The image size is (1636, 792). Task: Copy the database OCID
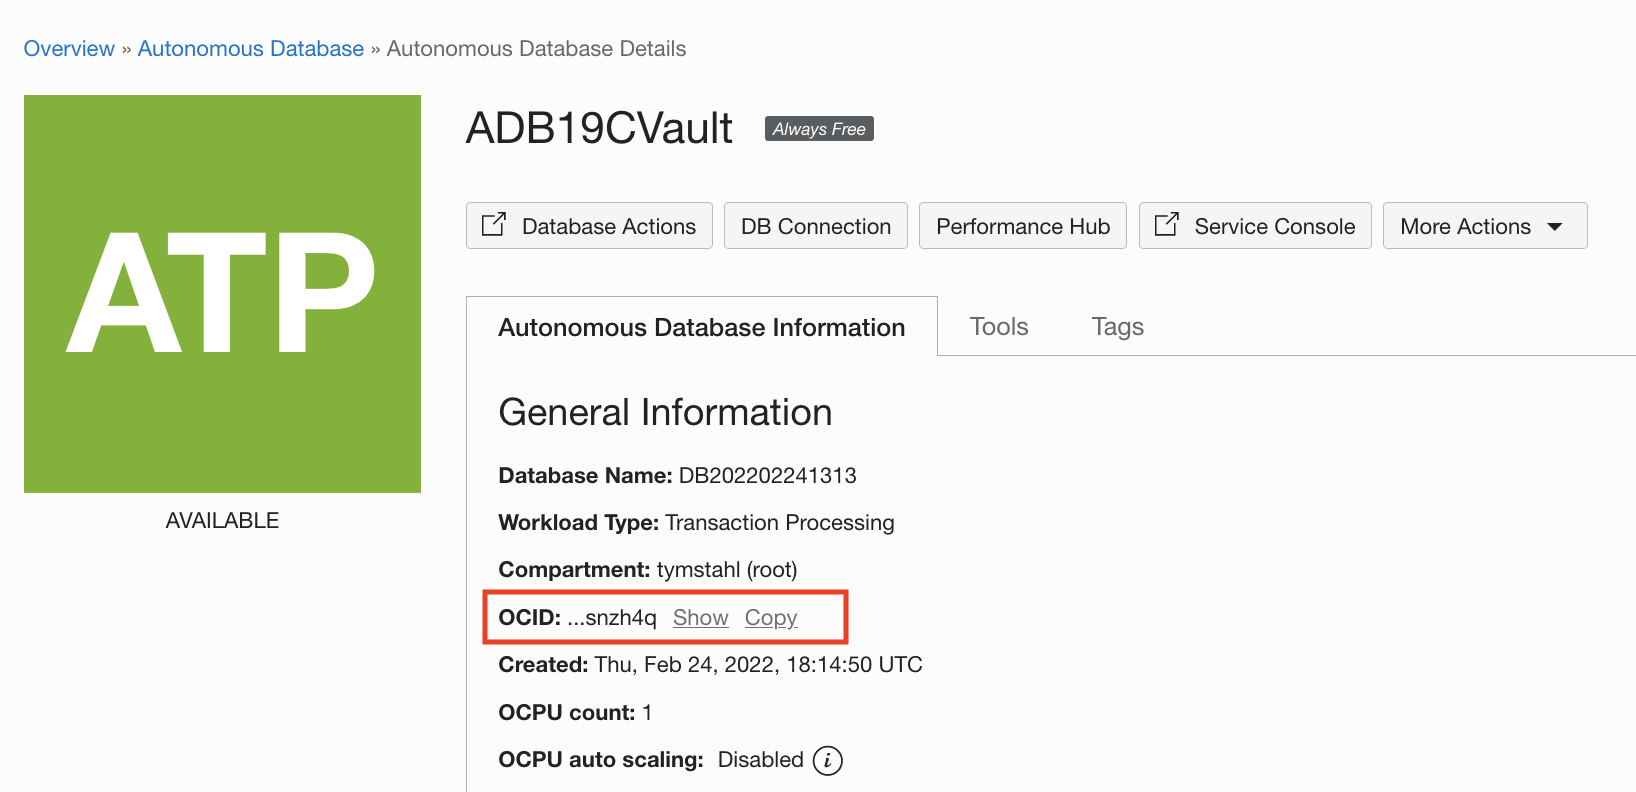(770, 617)
